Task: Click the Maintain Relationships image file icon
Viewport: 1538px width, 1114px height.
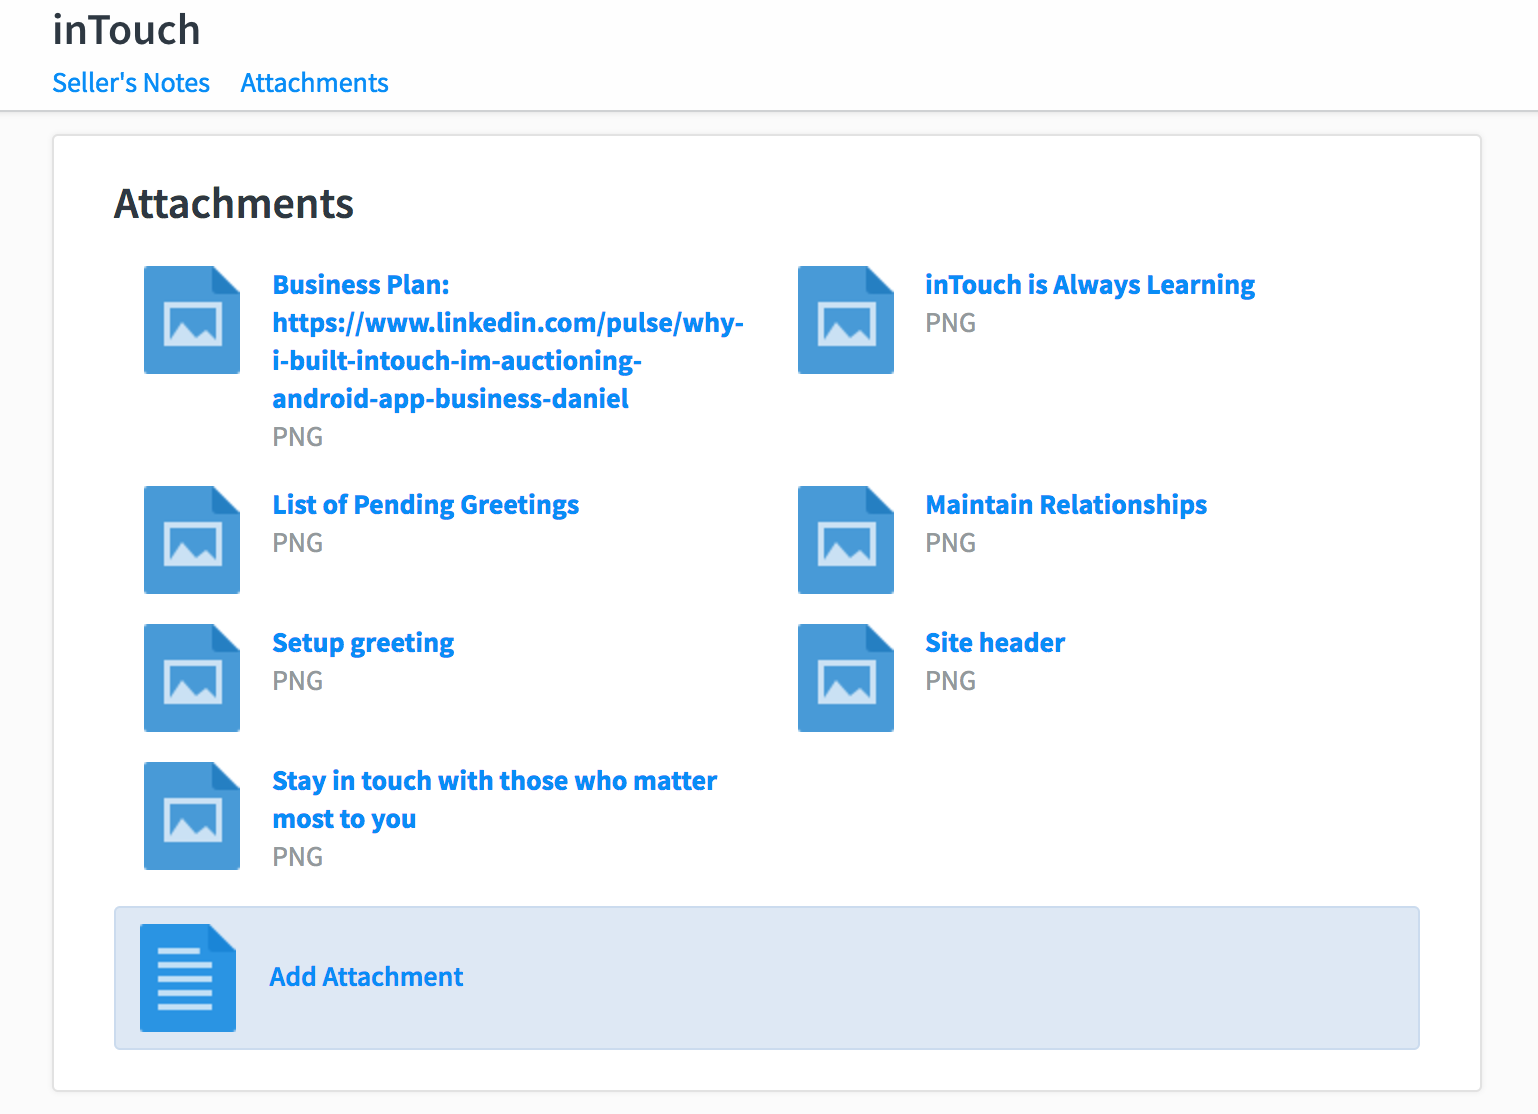Action: 845,540
